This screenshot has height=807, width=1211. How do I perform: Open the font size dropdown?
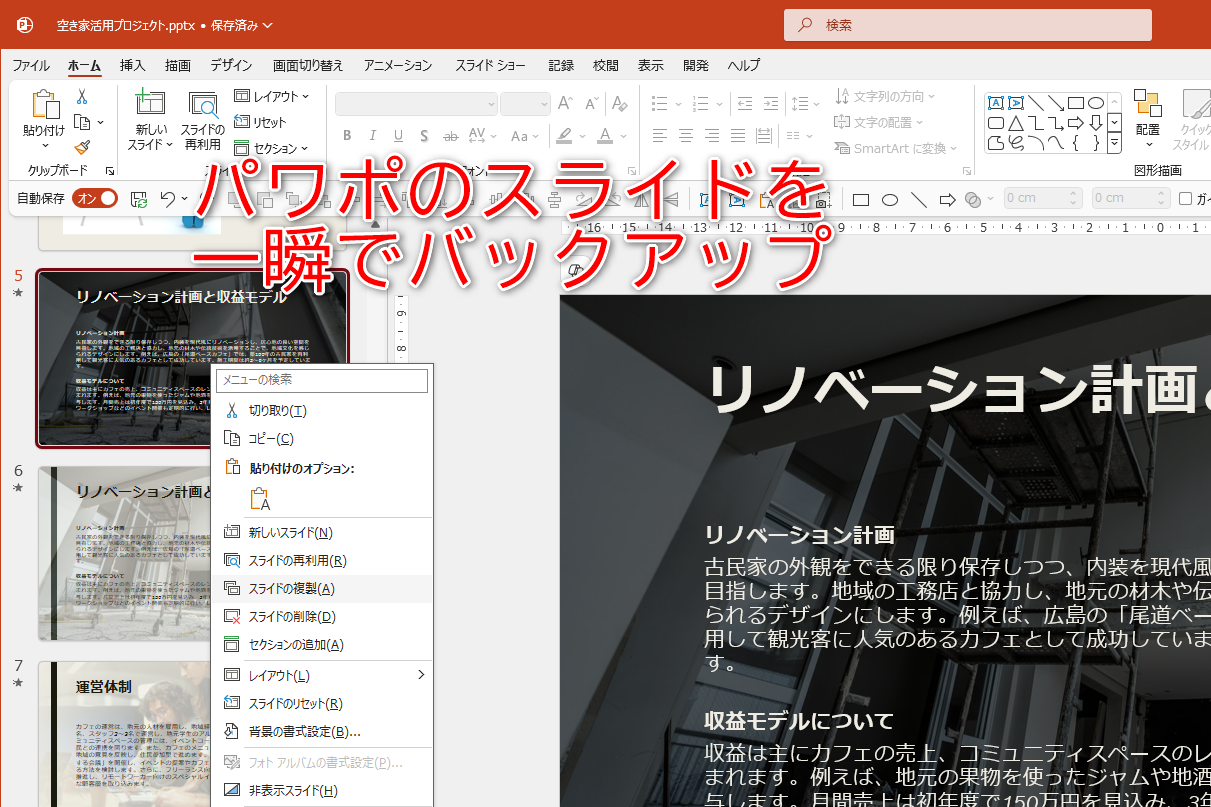(544, 104)
